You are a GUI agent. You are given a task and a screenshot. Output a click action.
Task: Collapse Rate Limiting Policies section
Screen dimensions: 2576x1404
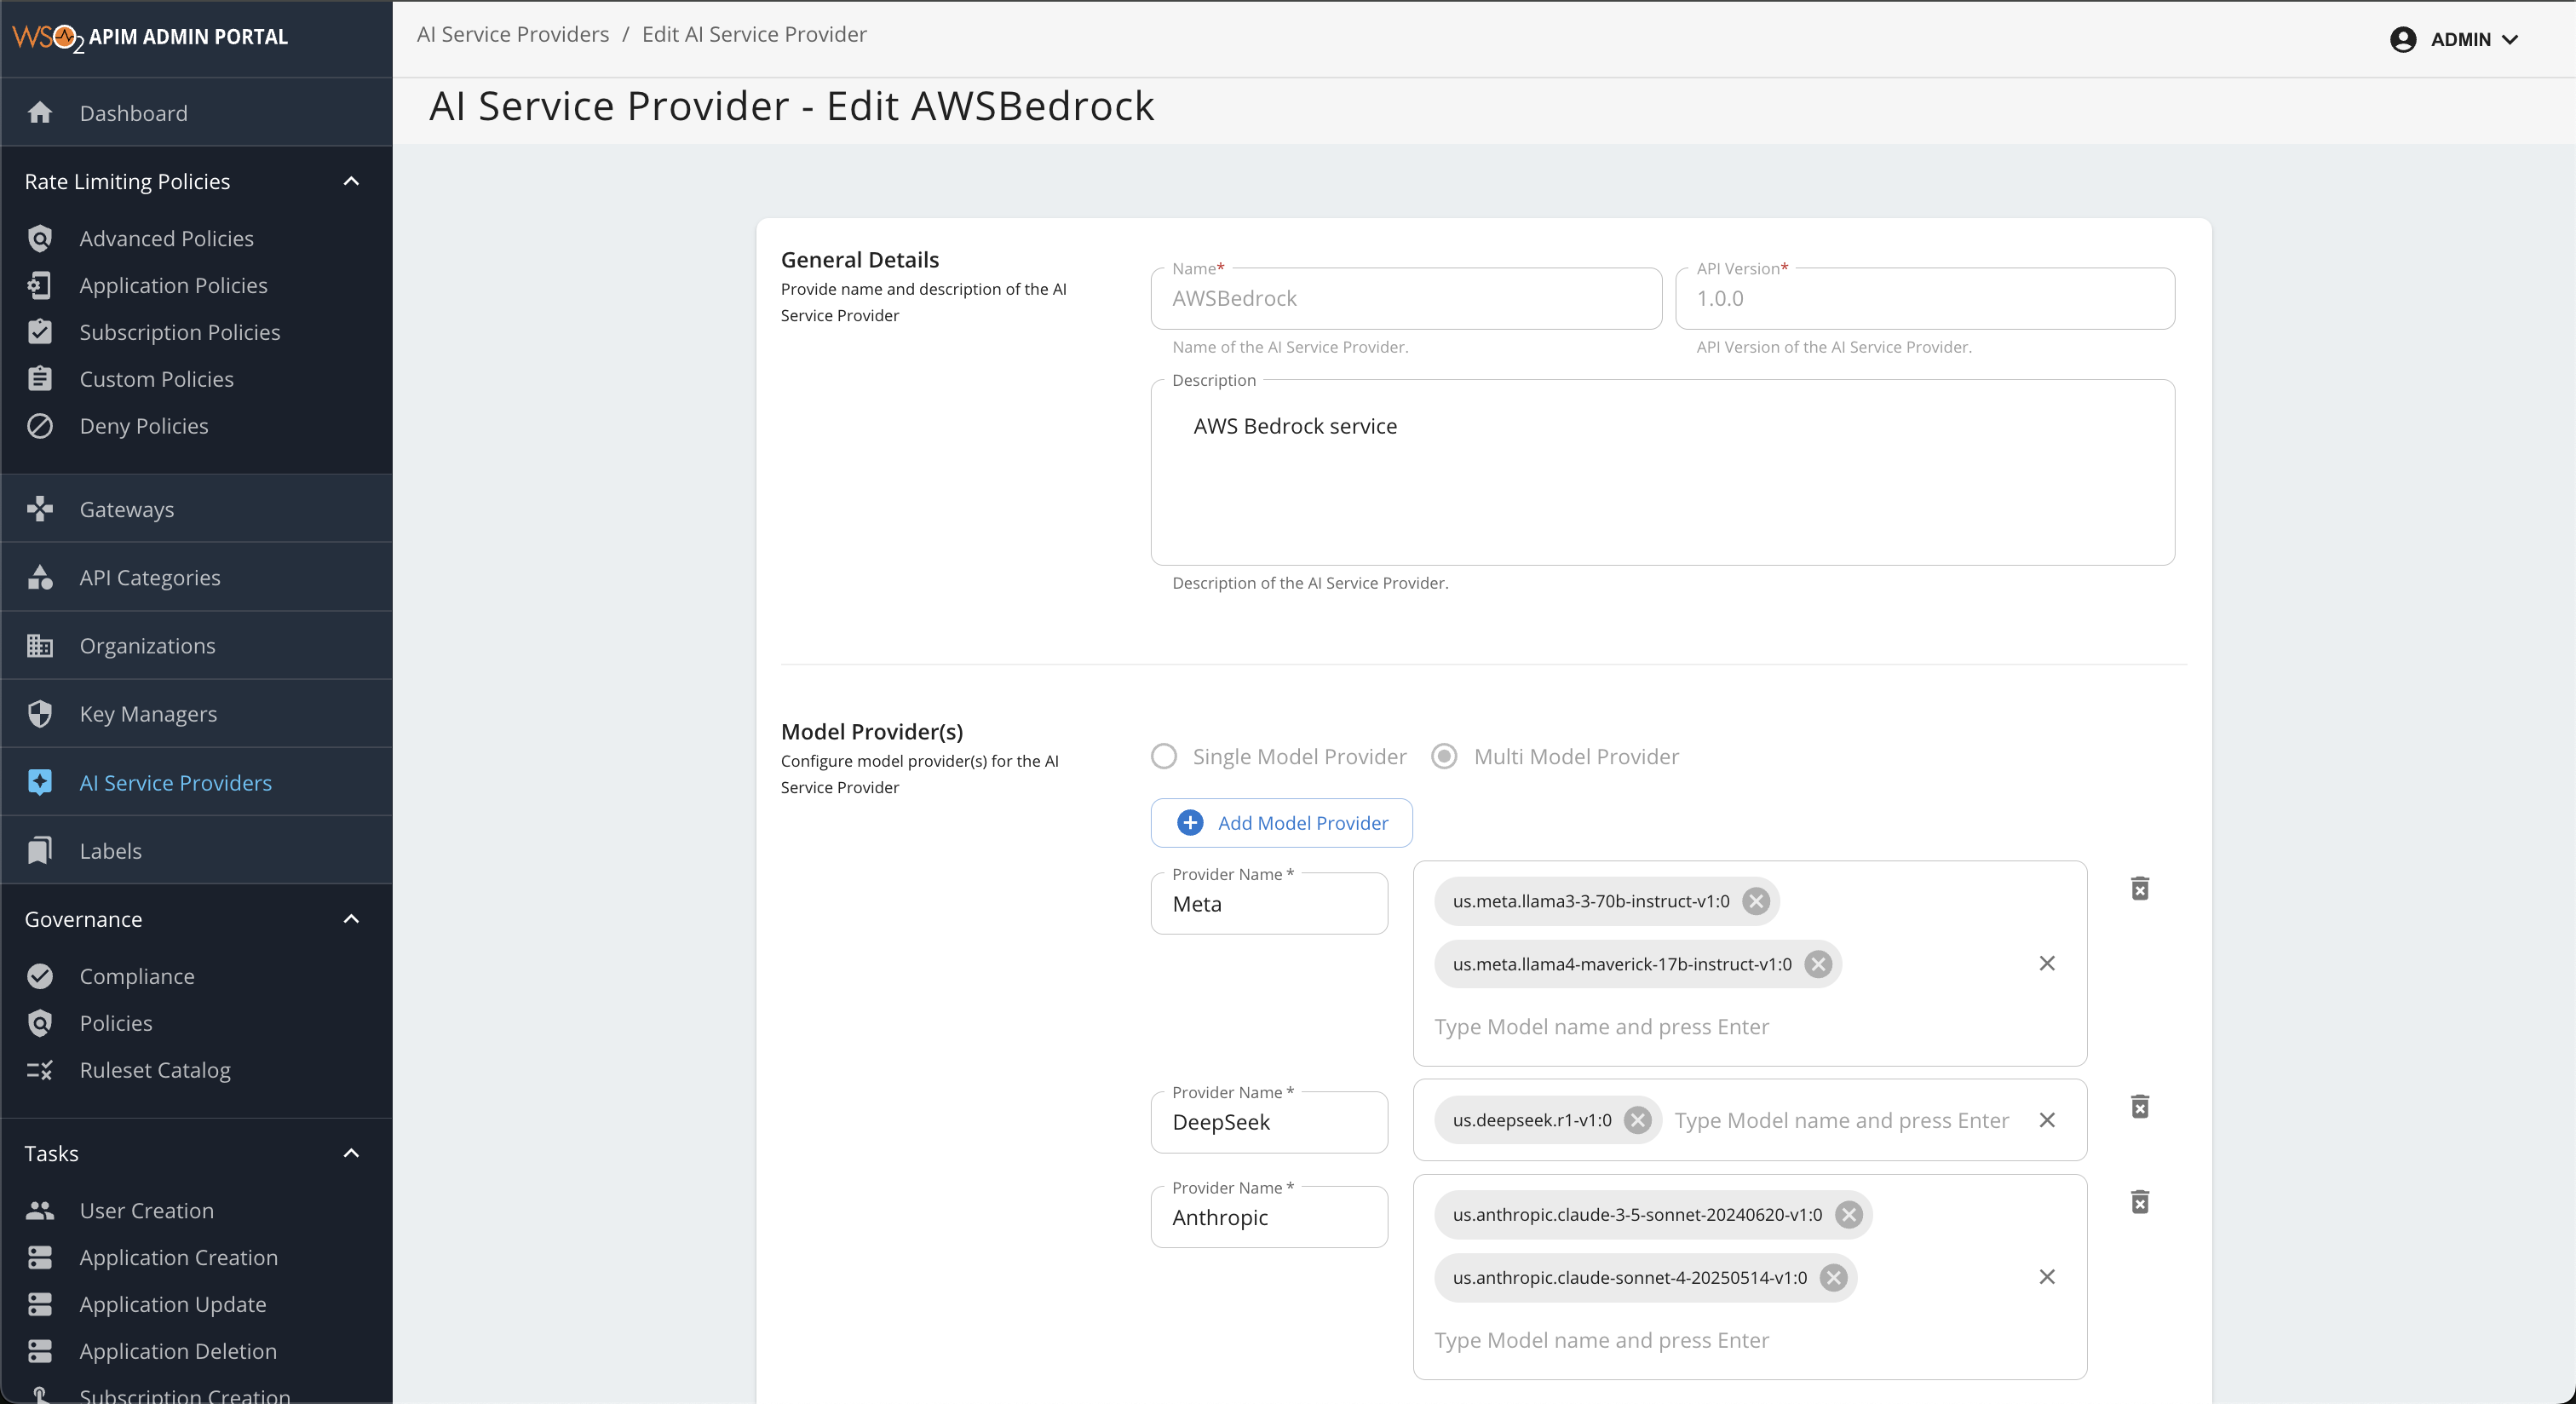pyautogui.click(x=351, y=181)
